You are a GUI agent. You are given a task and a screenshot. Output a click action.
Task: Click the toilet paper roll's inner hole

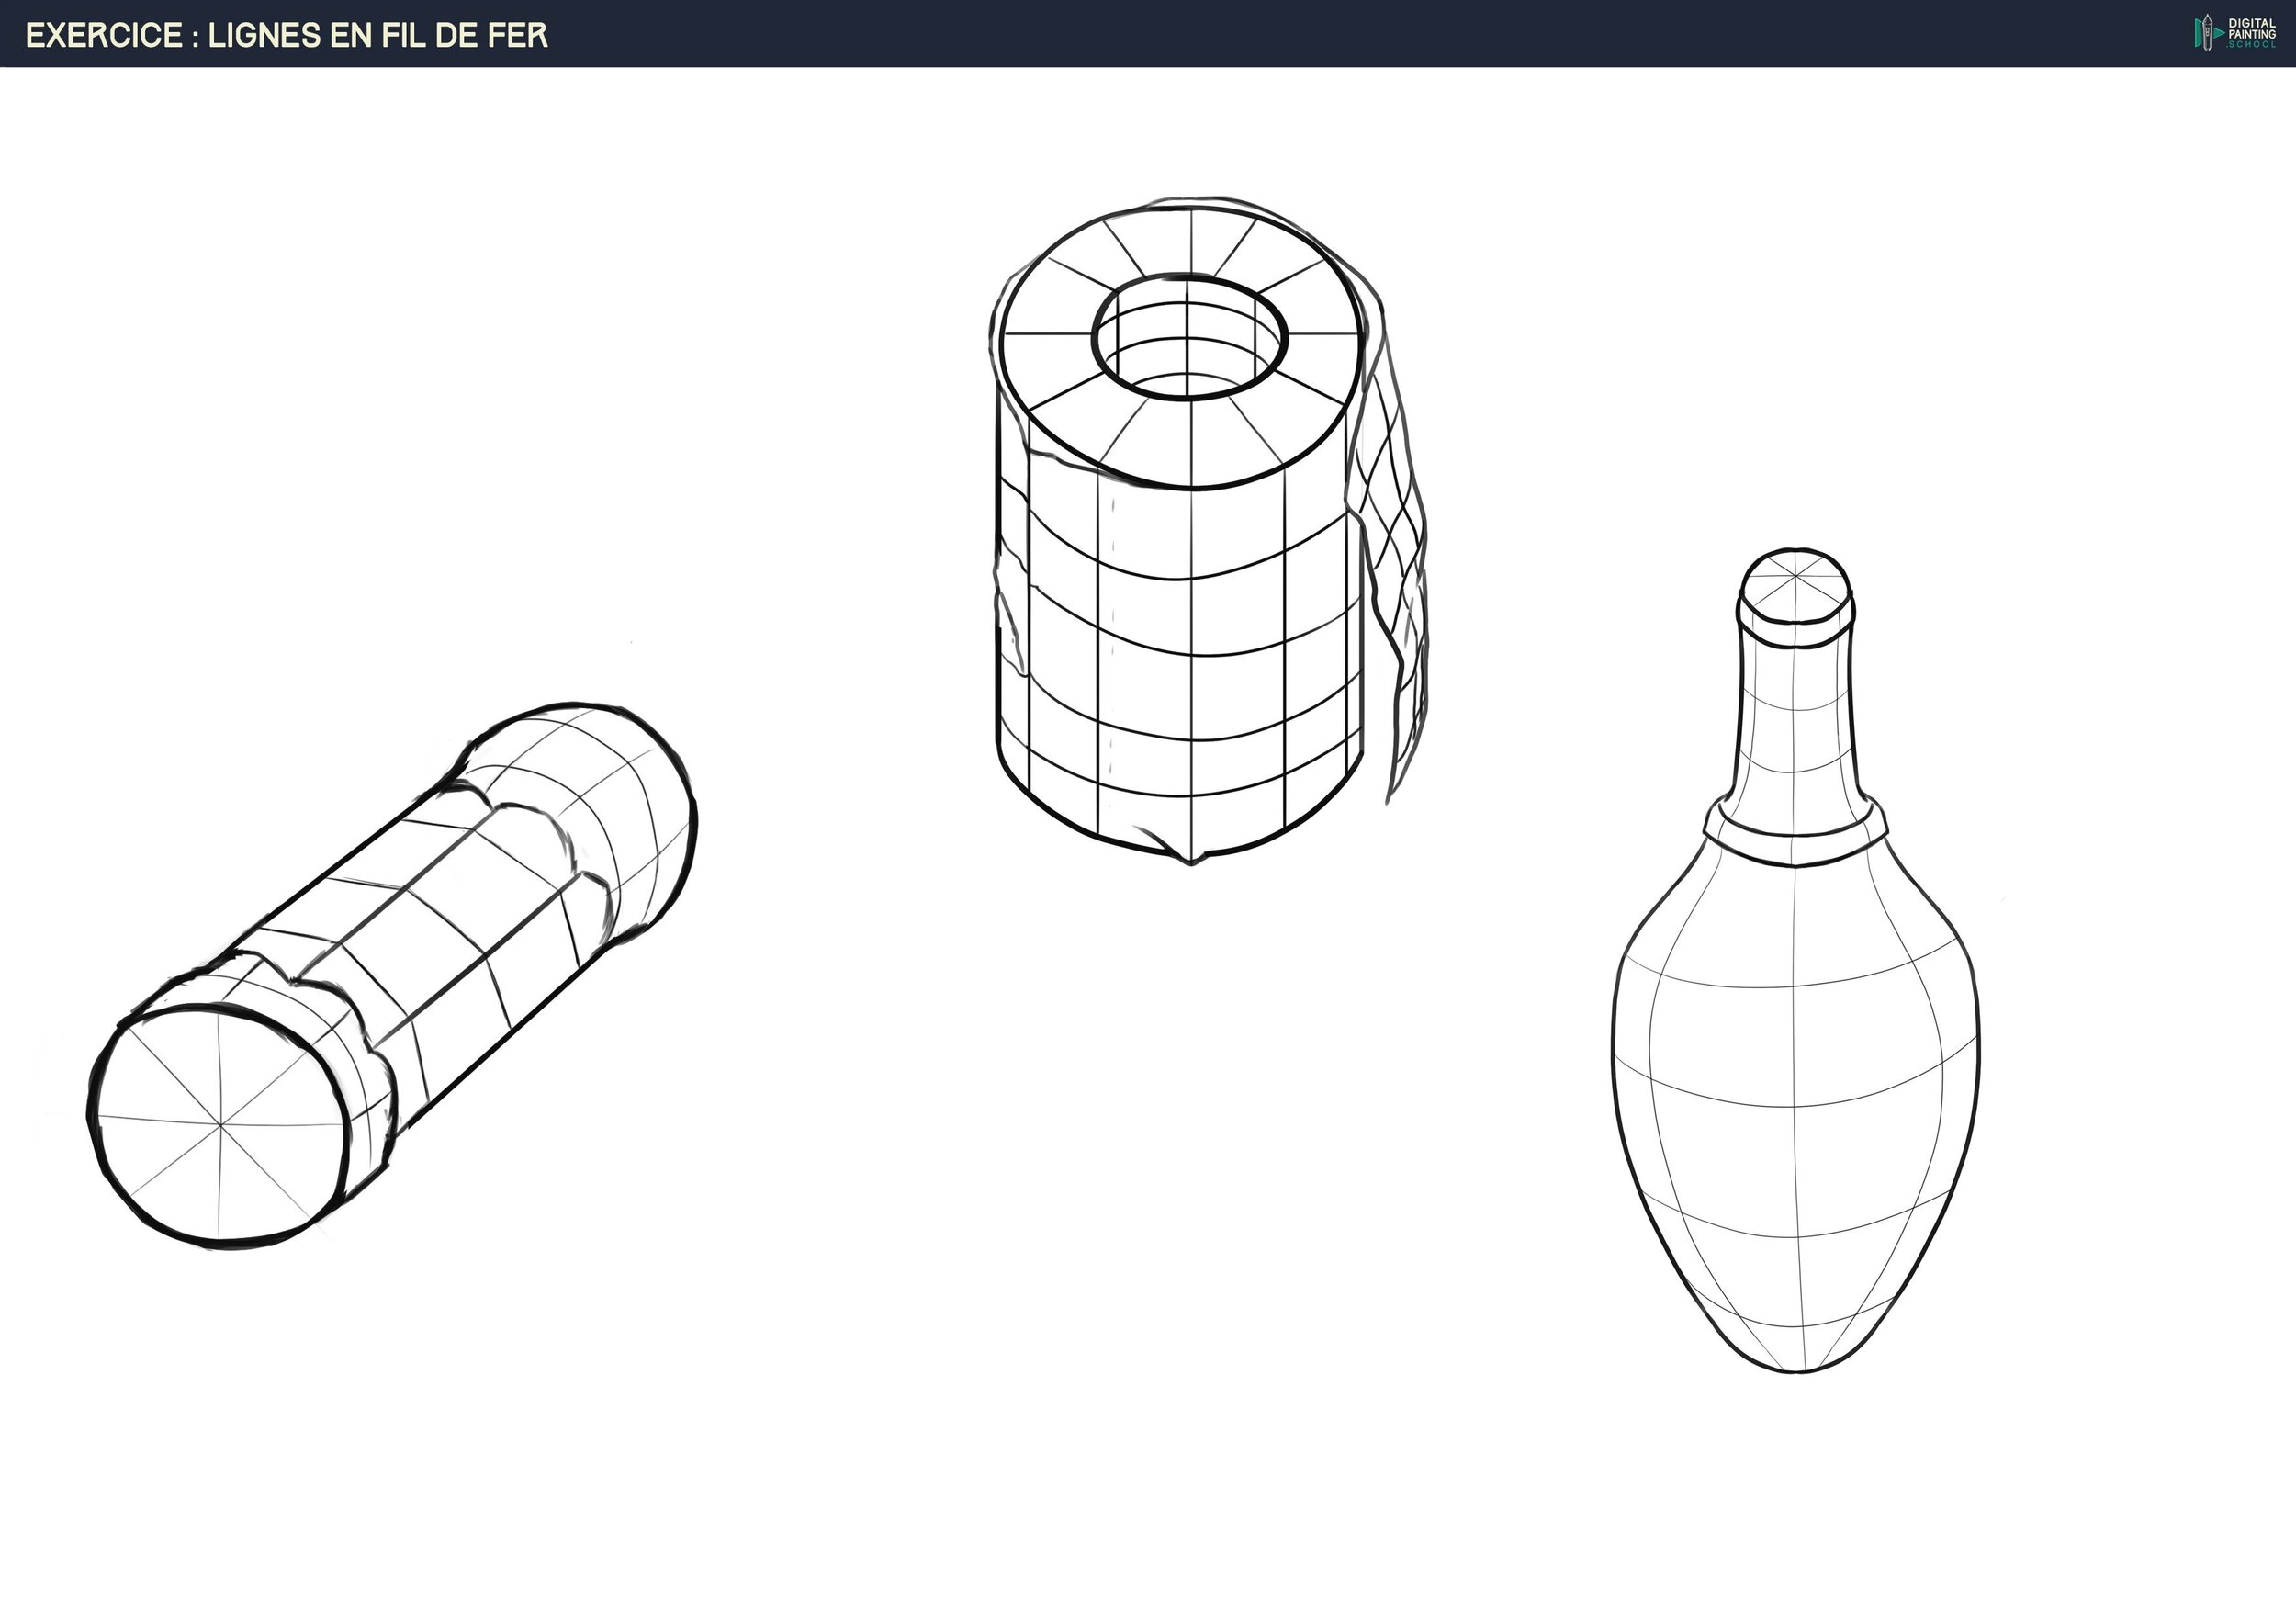(x=1190, y=340)
